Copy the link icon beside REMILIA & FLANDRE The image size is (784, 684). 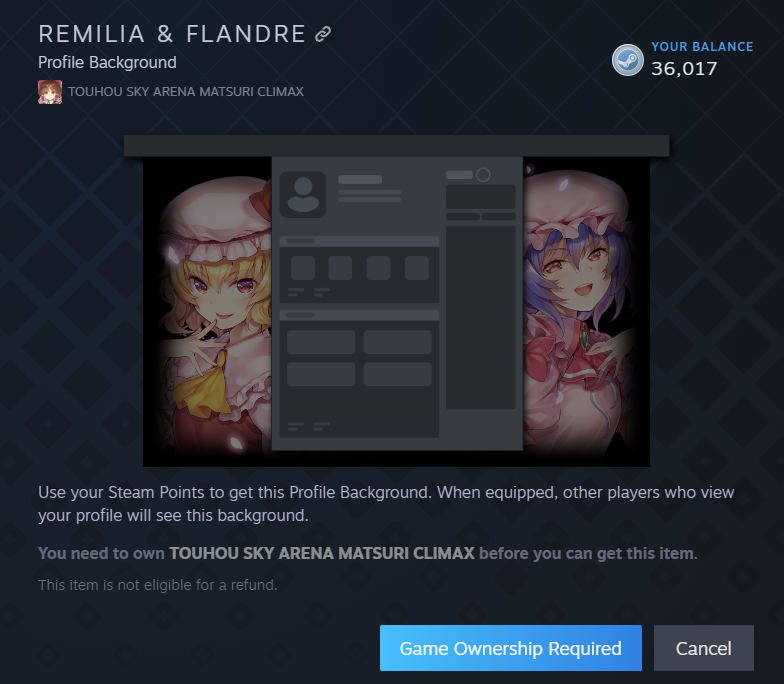point(323,34)
